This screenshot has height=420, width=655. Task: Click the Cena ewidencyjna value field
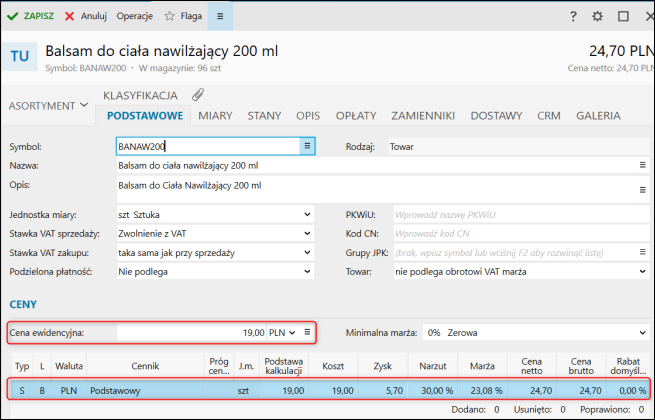click(x=191, y=333)
